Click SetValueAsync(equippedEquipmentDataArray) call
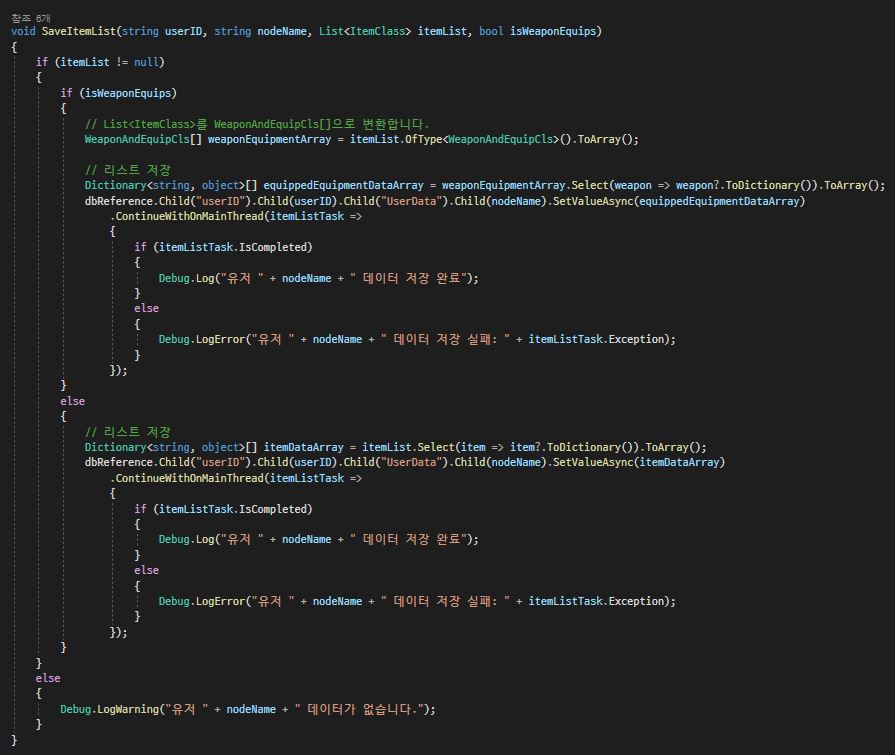This screenshot has height=755, width=895. [x=679, y=201]
